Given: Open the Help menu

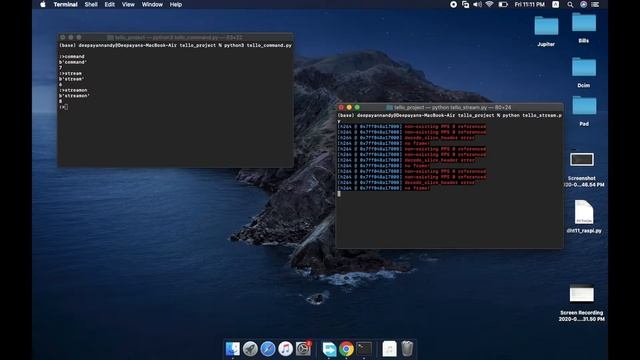Looking at the screenshot, I should pos(176,4).
